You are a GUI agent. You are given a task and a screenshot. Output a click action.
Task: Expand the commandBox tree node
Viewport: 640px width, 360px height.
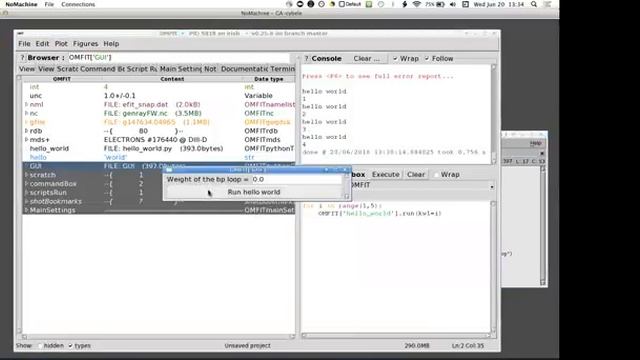pyautogui.click(x=27, y=184)
